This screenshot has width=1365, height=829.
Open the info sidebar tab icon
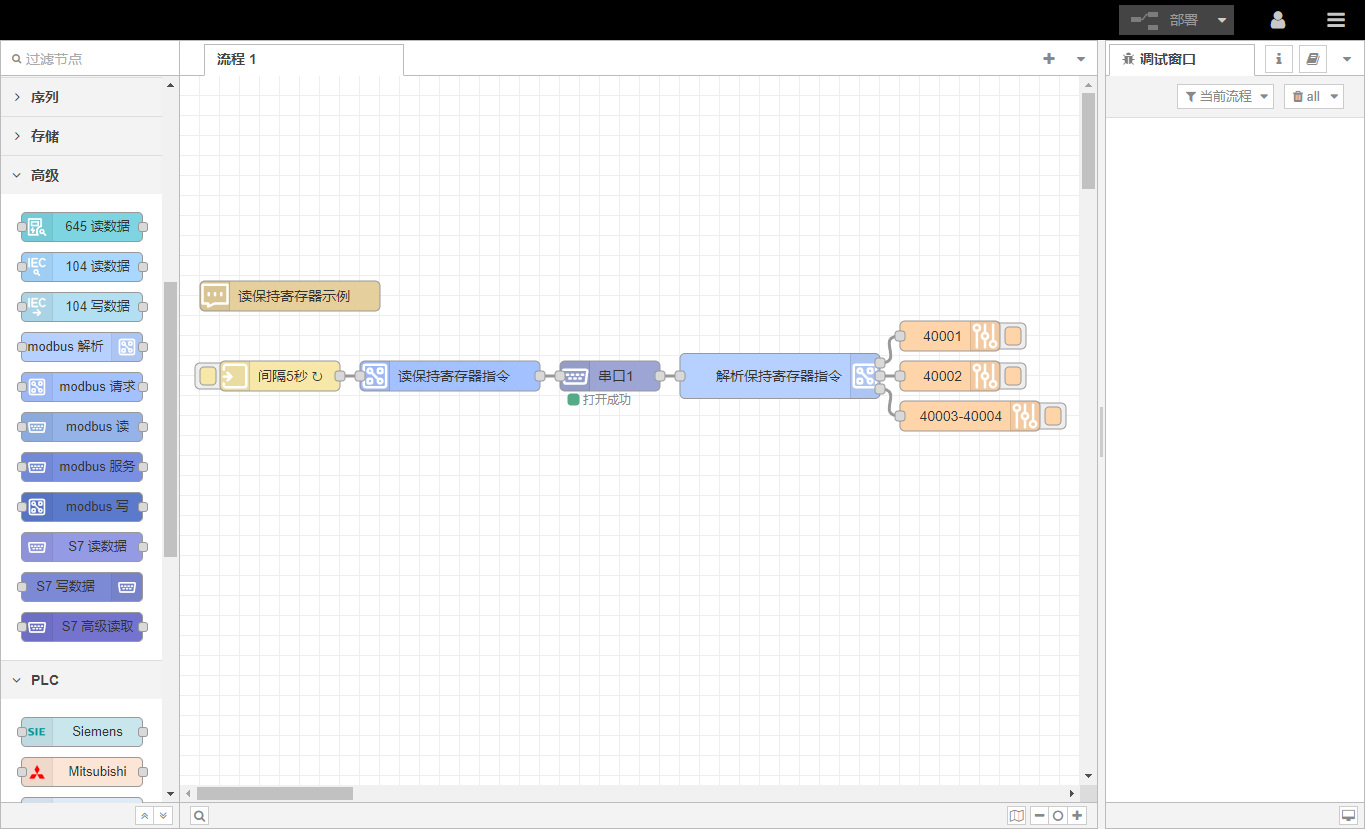[1278, 59]
